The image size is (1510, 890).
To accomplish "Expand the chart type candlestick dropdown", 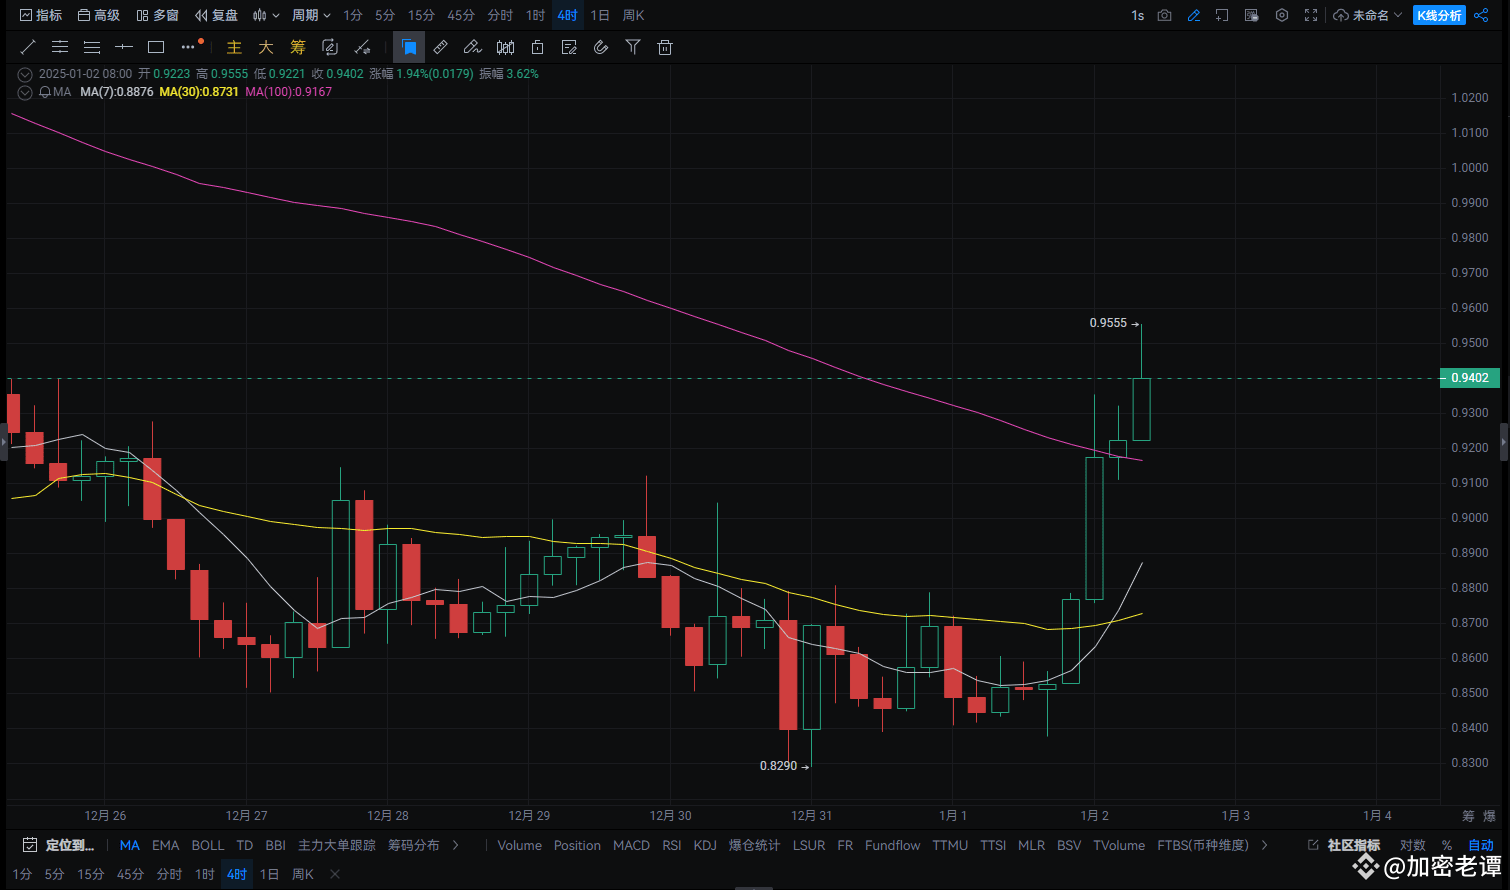I will [266, 15].
